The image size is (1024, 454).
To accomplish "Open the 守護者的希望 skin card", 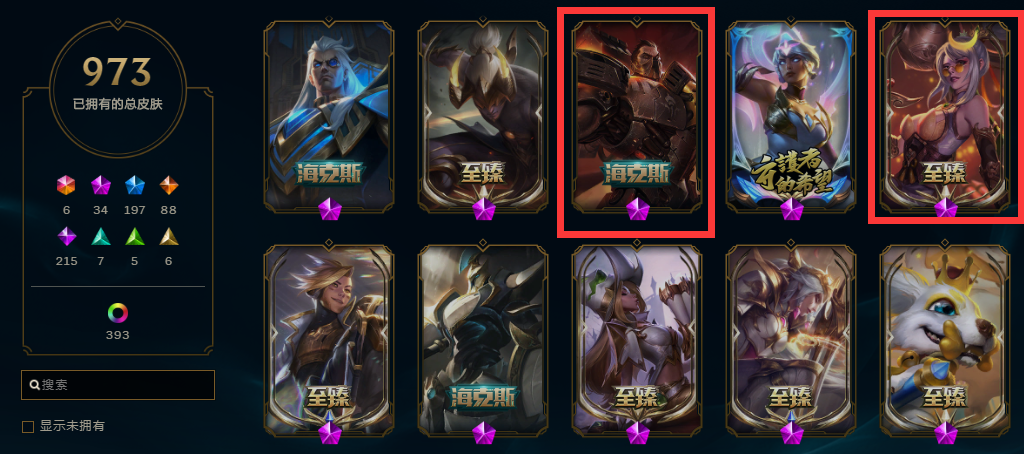I will 791,118.
